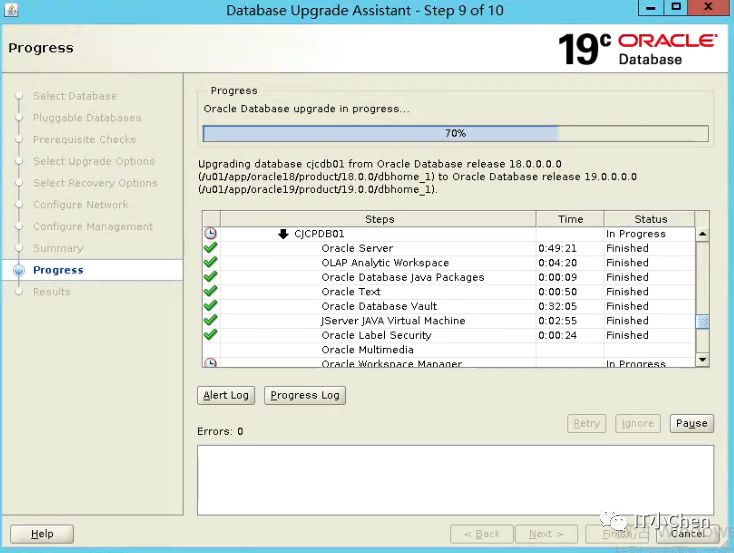This screenshot has width=734, height=553.
Task: Click the 0:00:09 time cell
Action: point(558,277)
